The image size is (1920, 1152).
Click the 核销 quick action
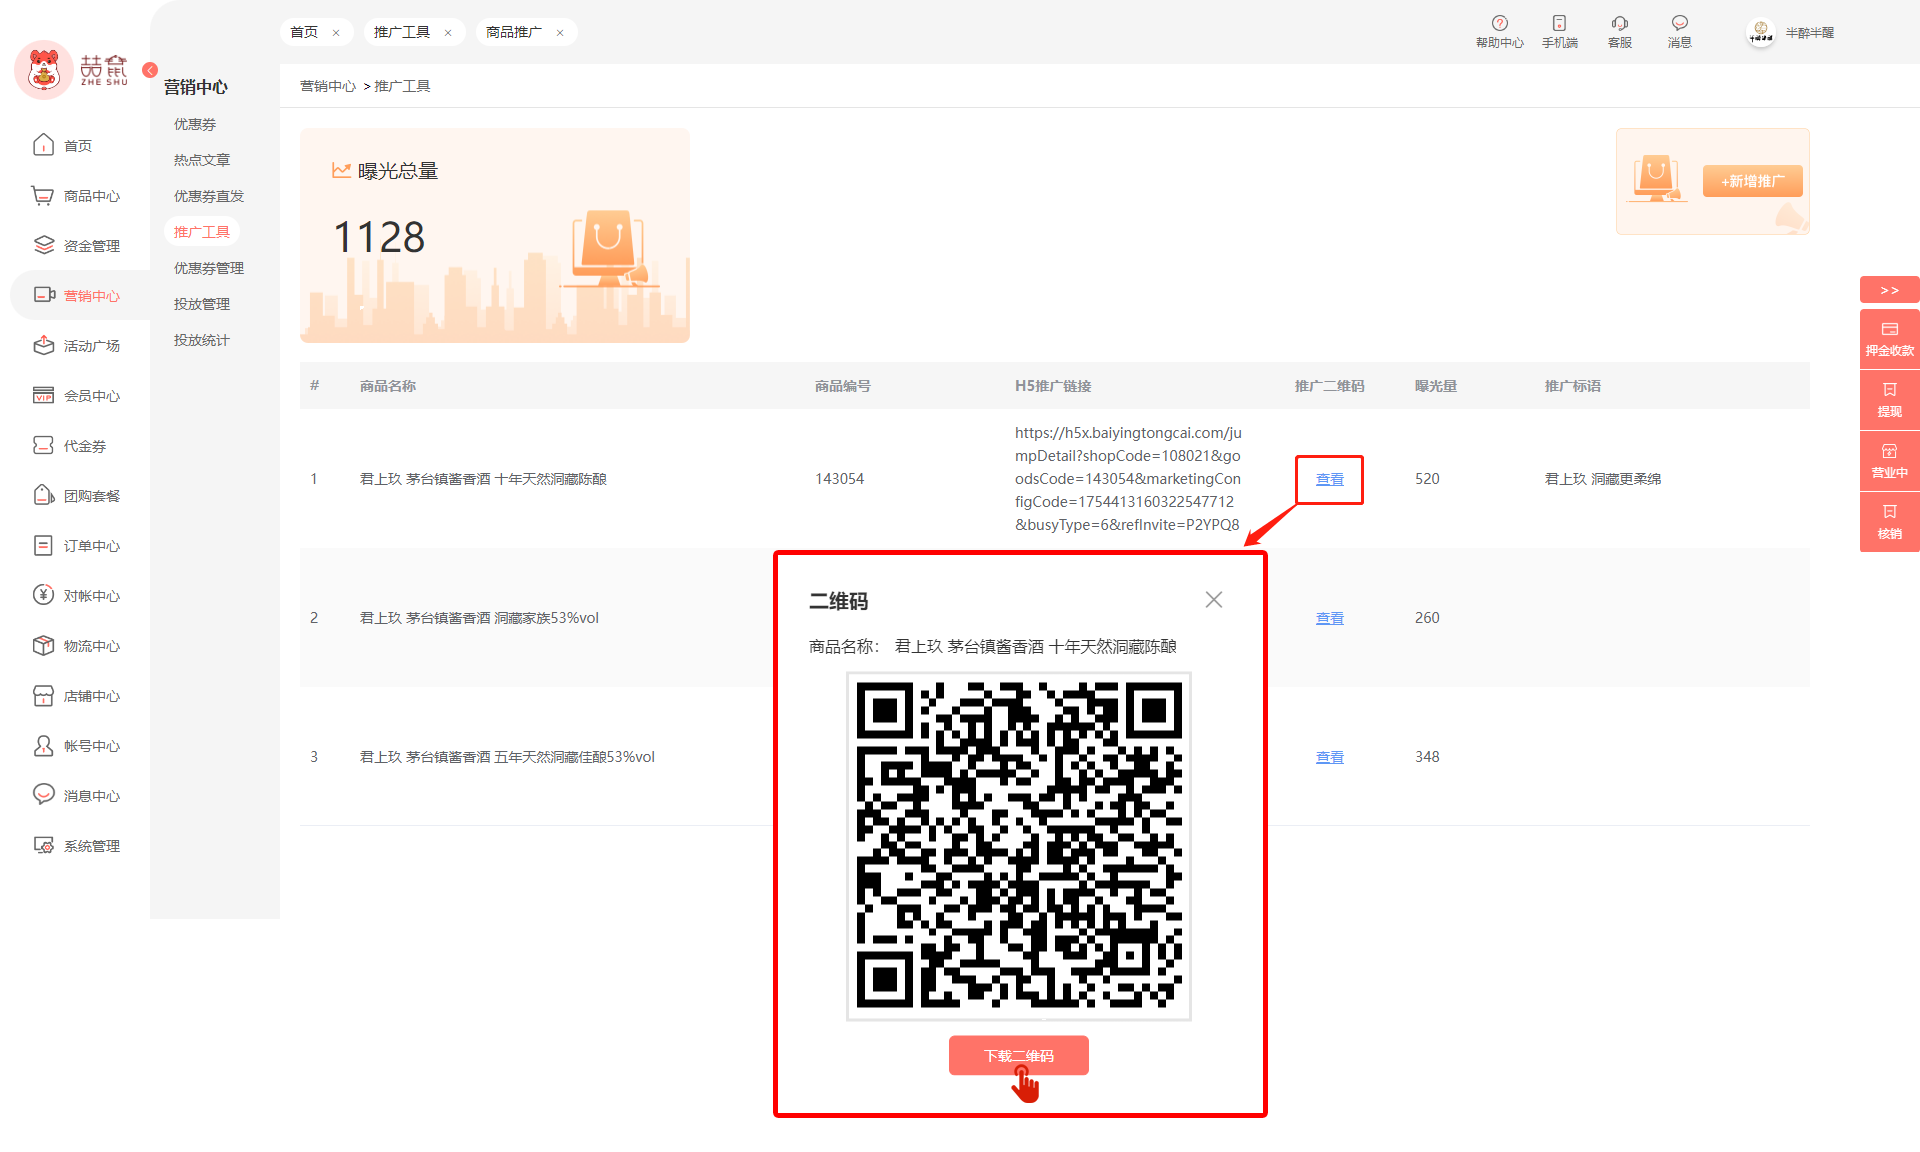tap(1889, 522)
